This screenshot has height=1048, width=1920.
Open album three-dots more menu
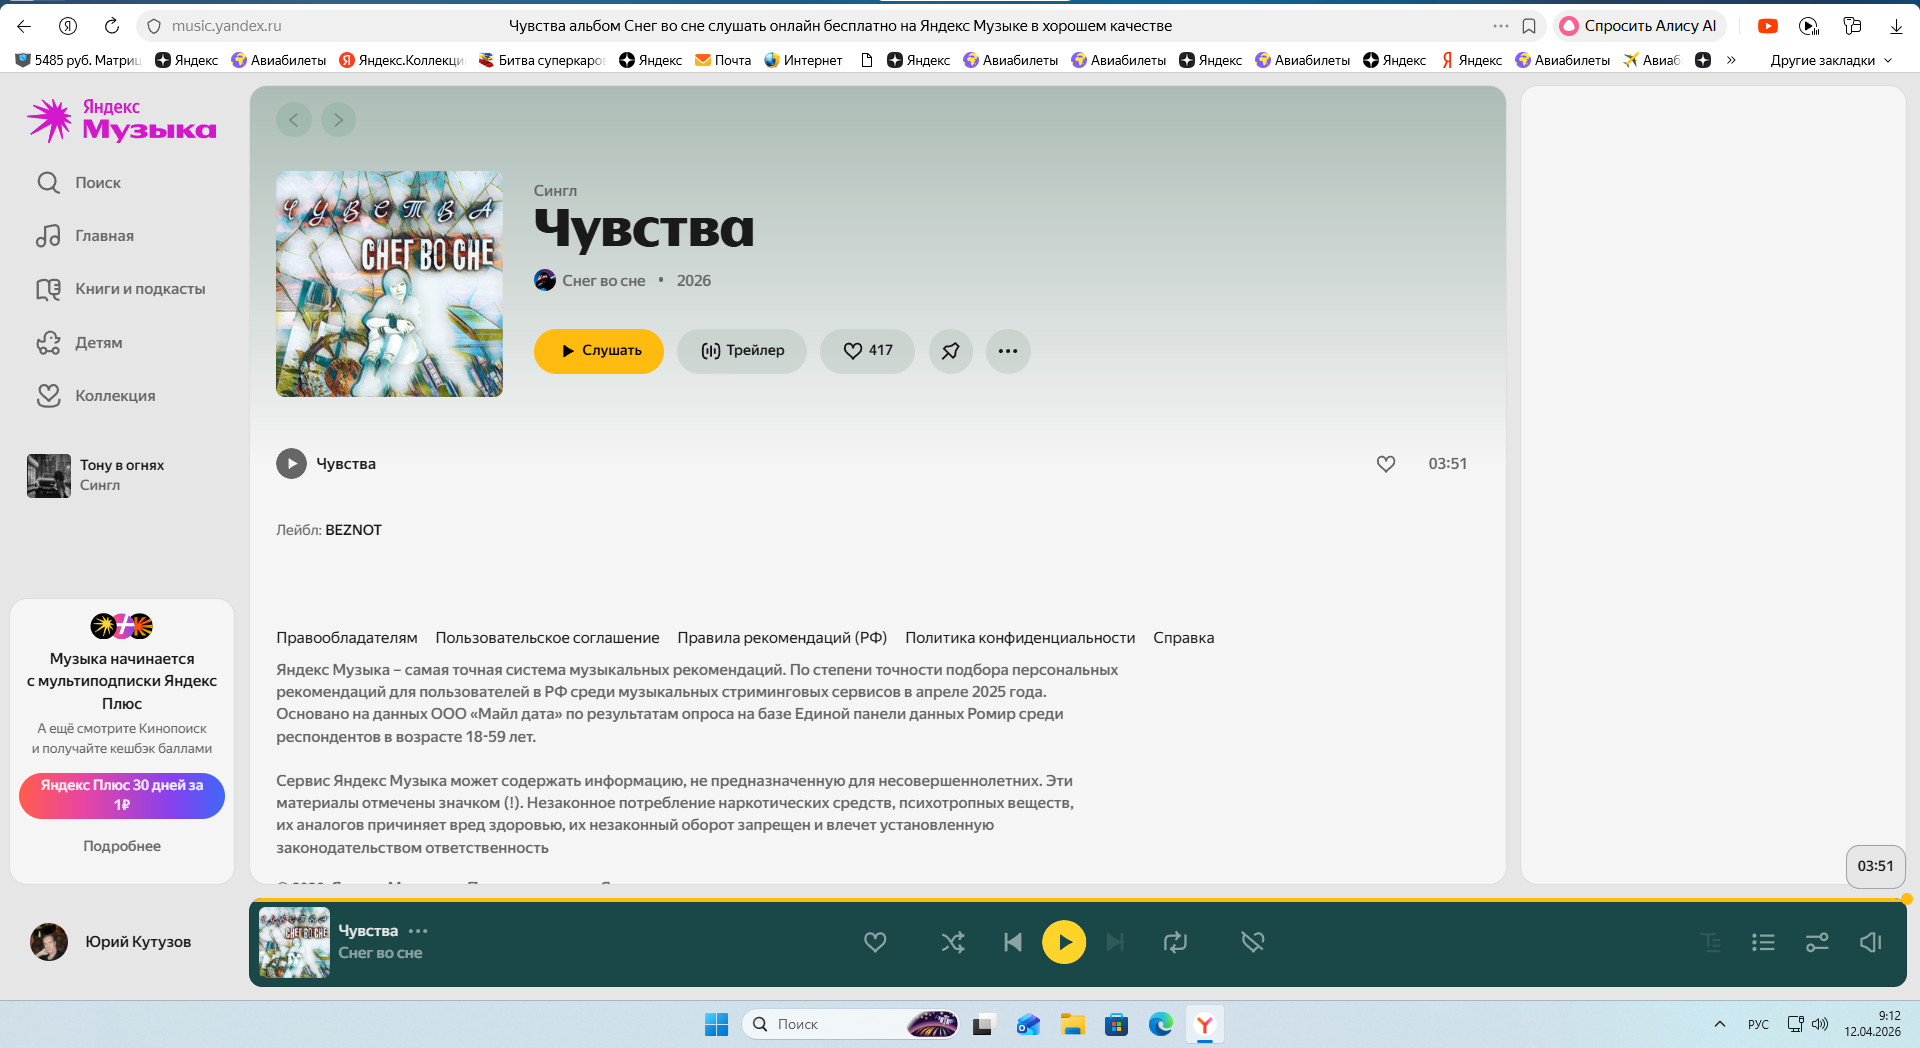pos(1007,351)
